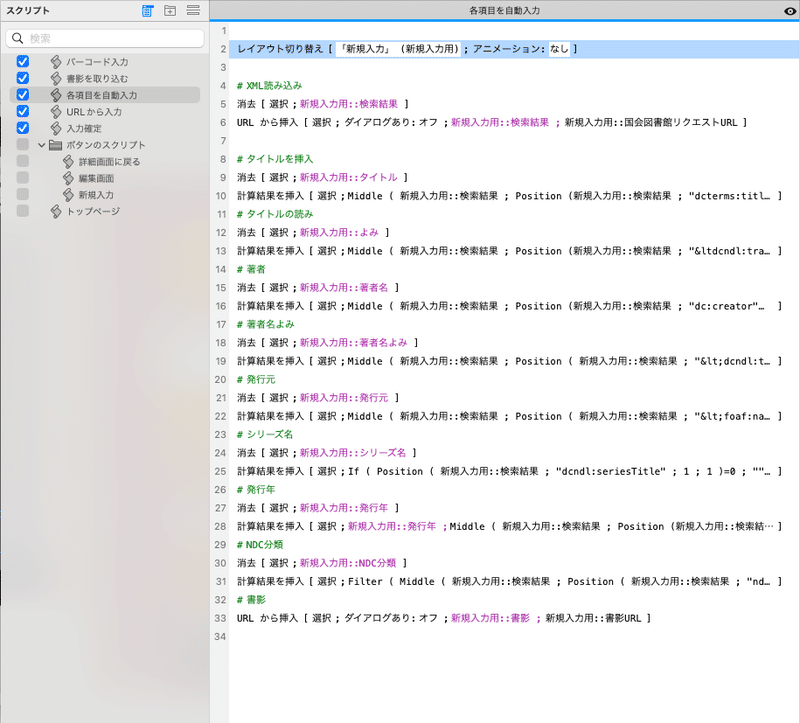The width and height of the screenshot is (800, 723).
Task: Select the # 発行元 comment line
Action: point(256,380)
